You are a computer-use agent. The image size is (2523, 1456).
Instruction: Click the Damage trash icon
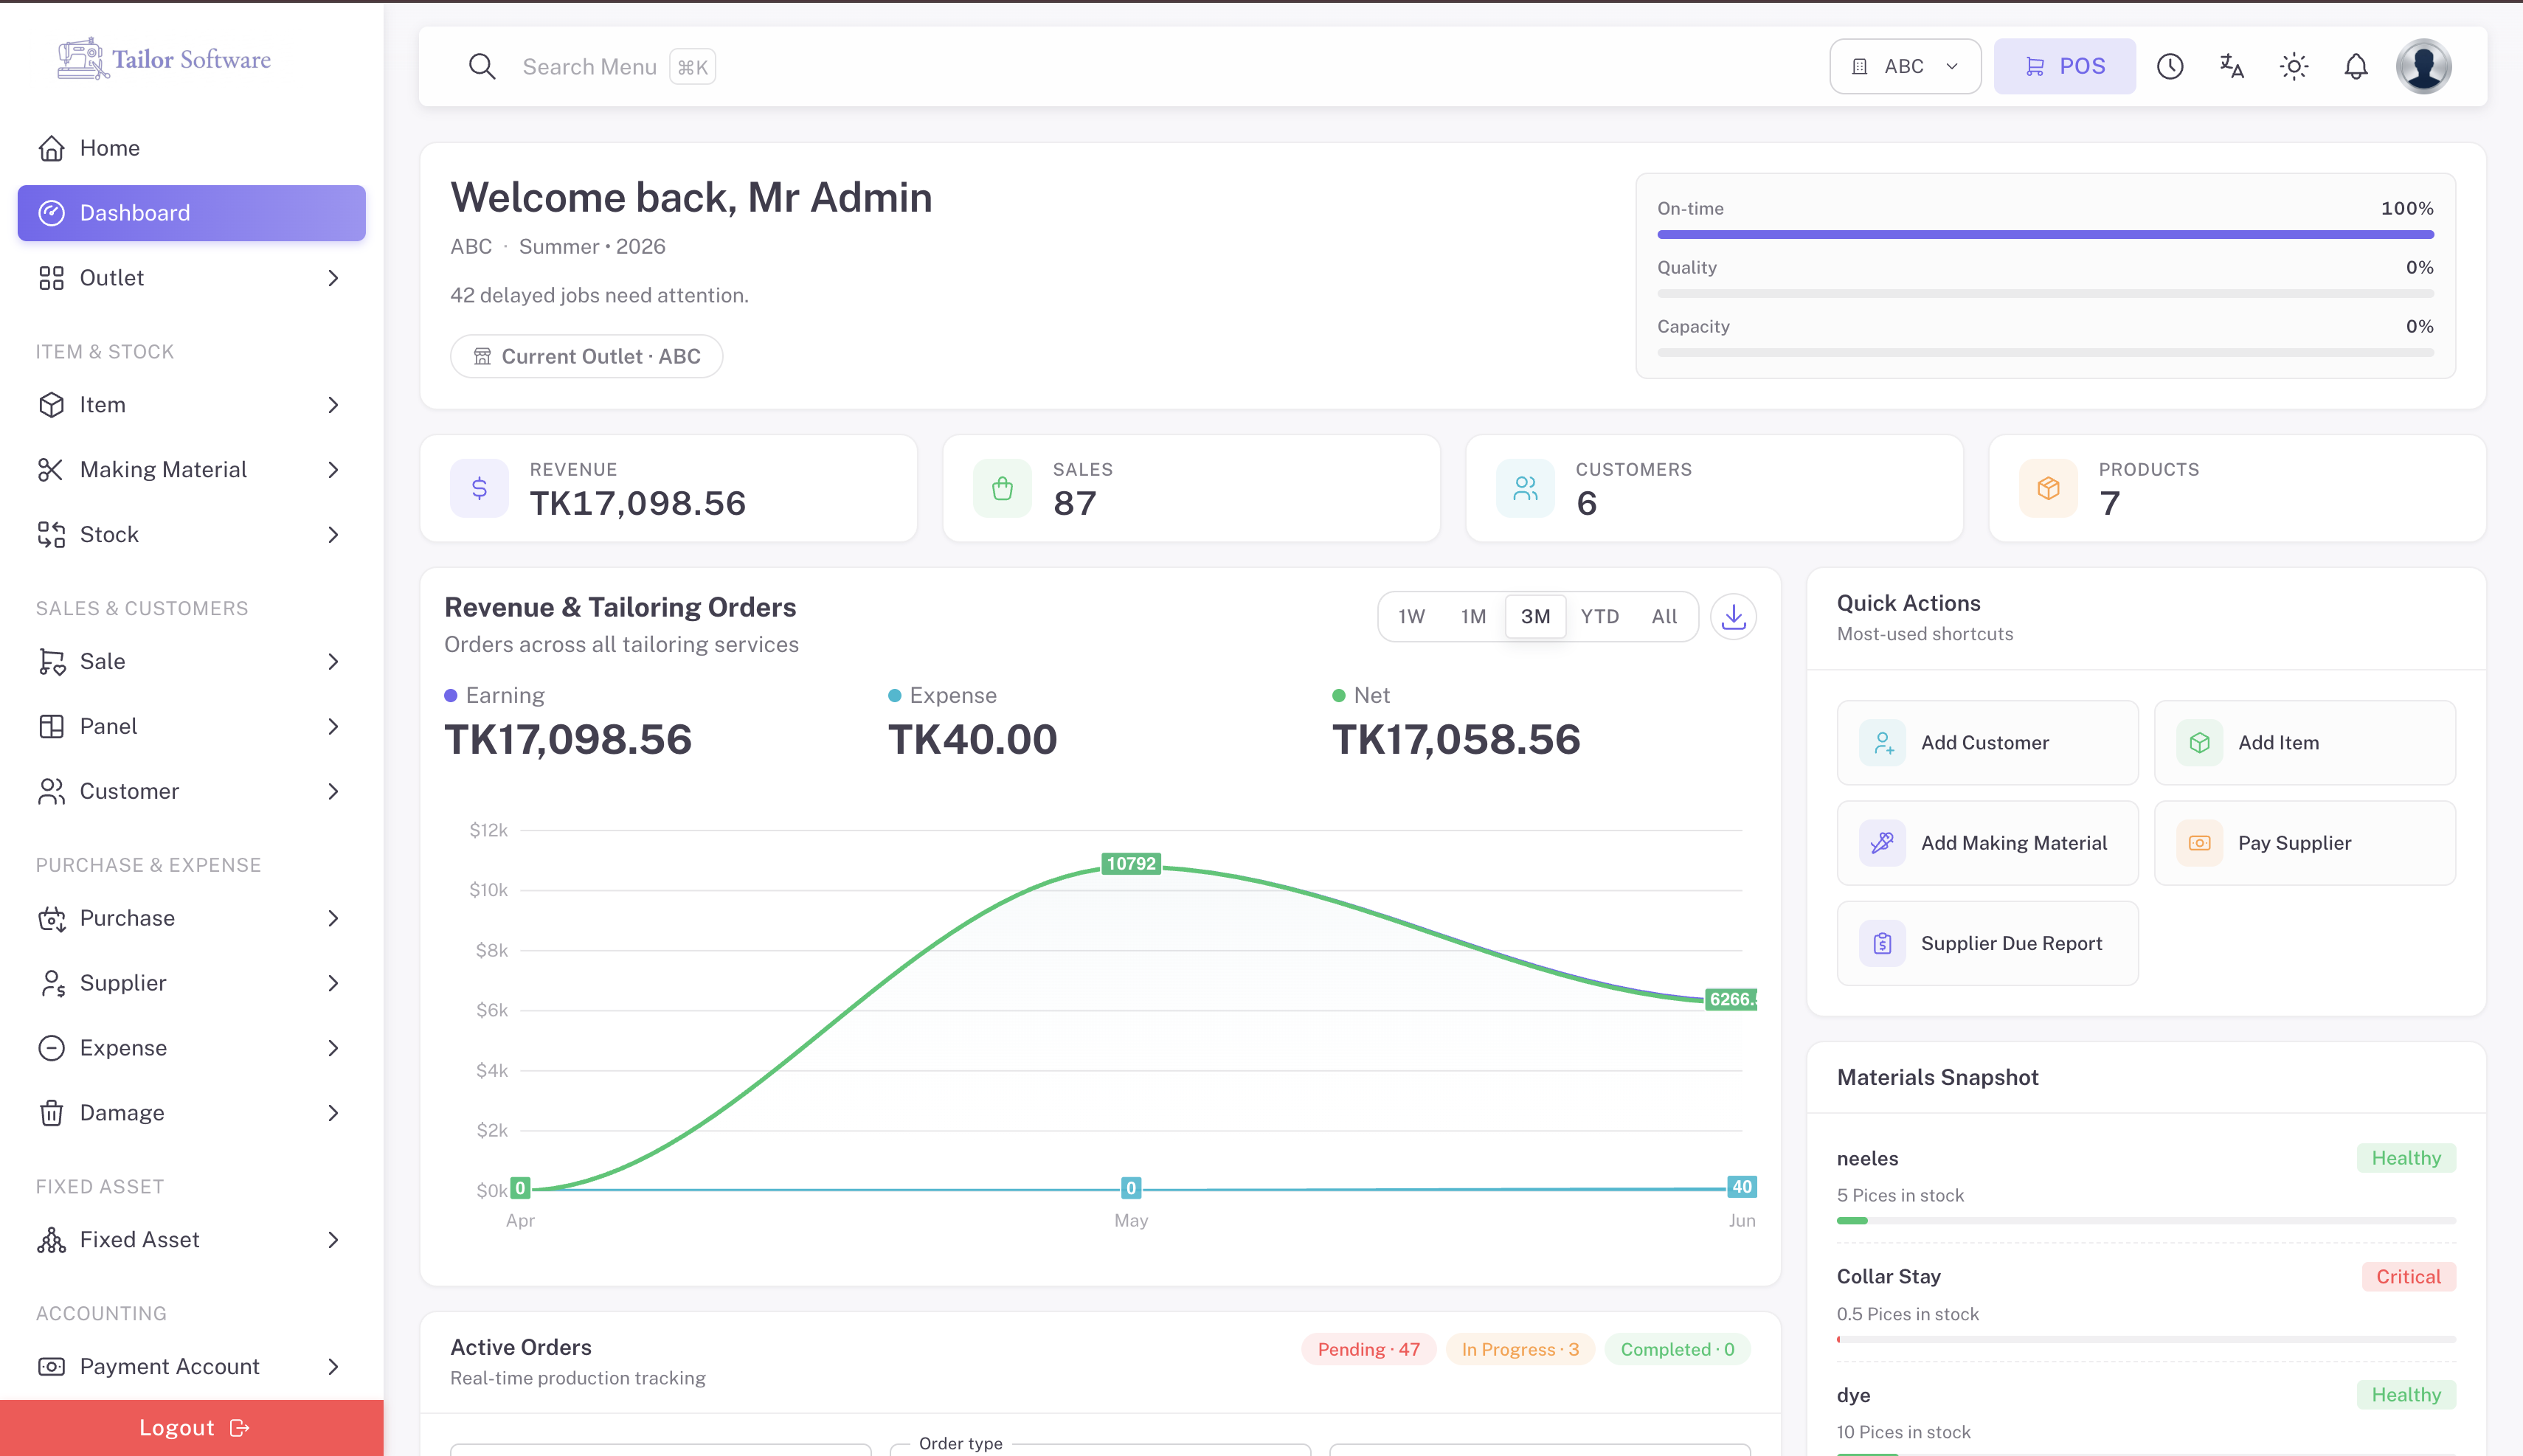point(51,1113)
